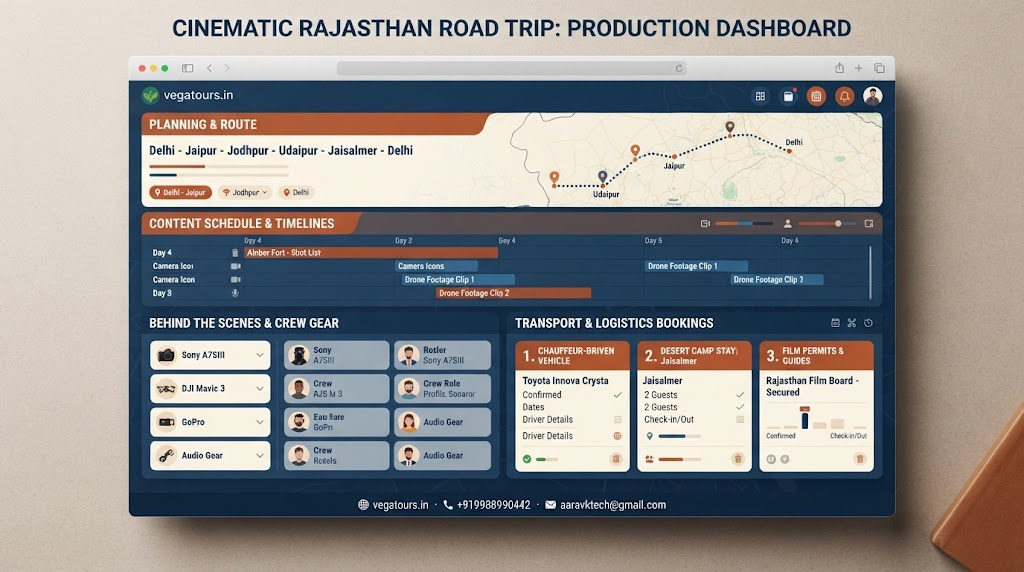Image resolution: width=1024 pixels, height=572 pixels.
Task: Select the Delhi - Jaipur route chip
Action: coord(180,193)
